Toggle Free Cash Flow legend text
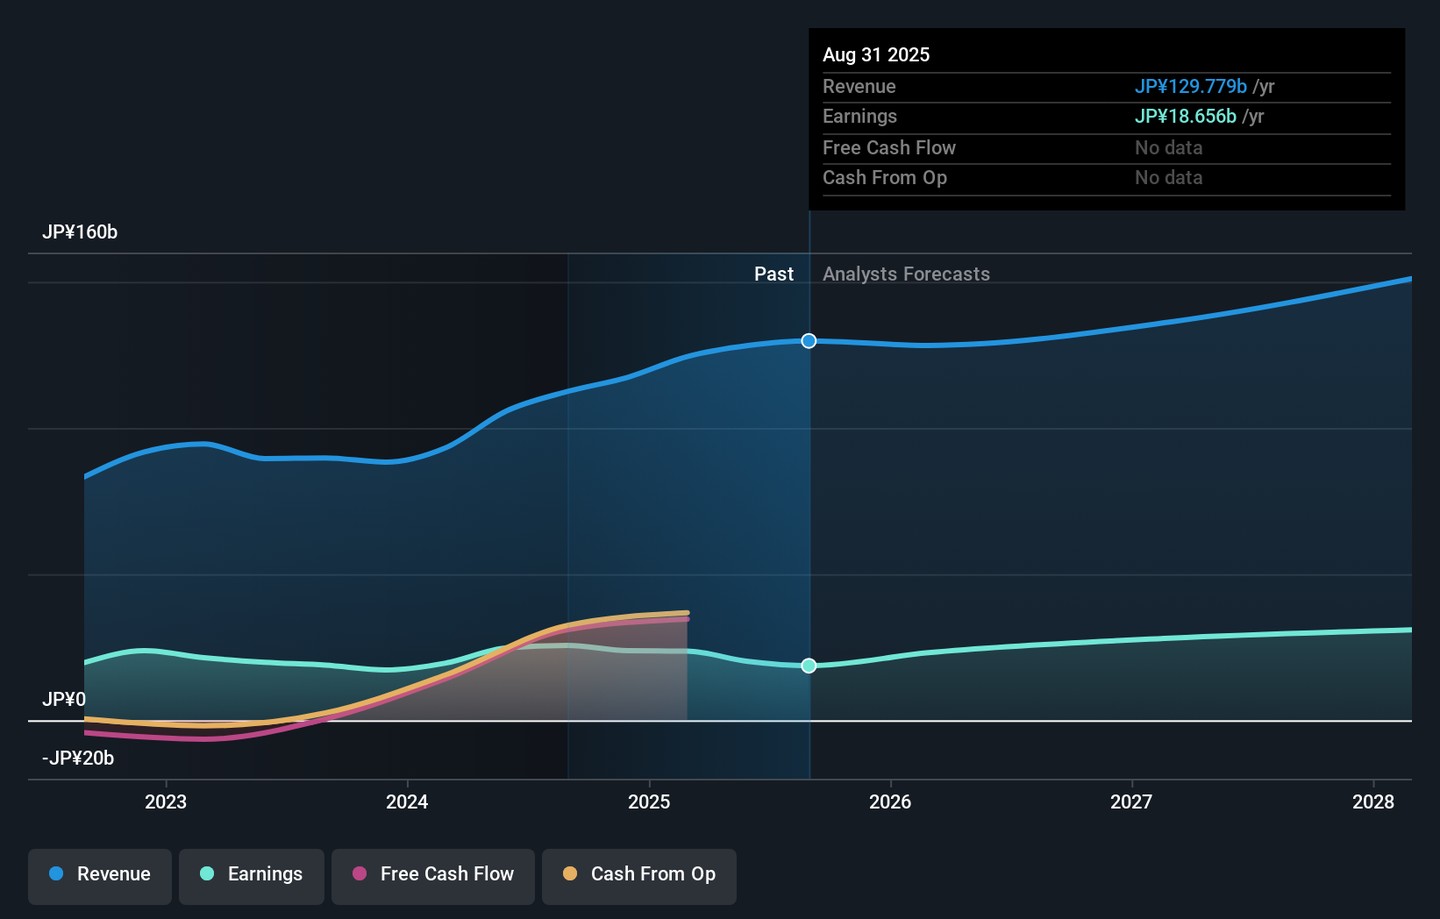The image size is (1440, 919). click(447, 874)
